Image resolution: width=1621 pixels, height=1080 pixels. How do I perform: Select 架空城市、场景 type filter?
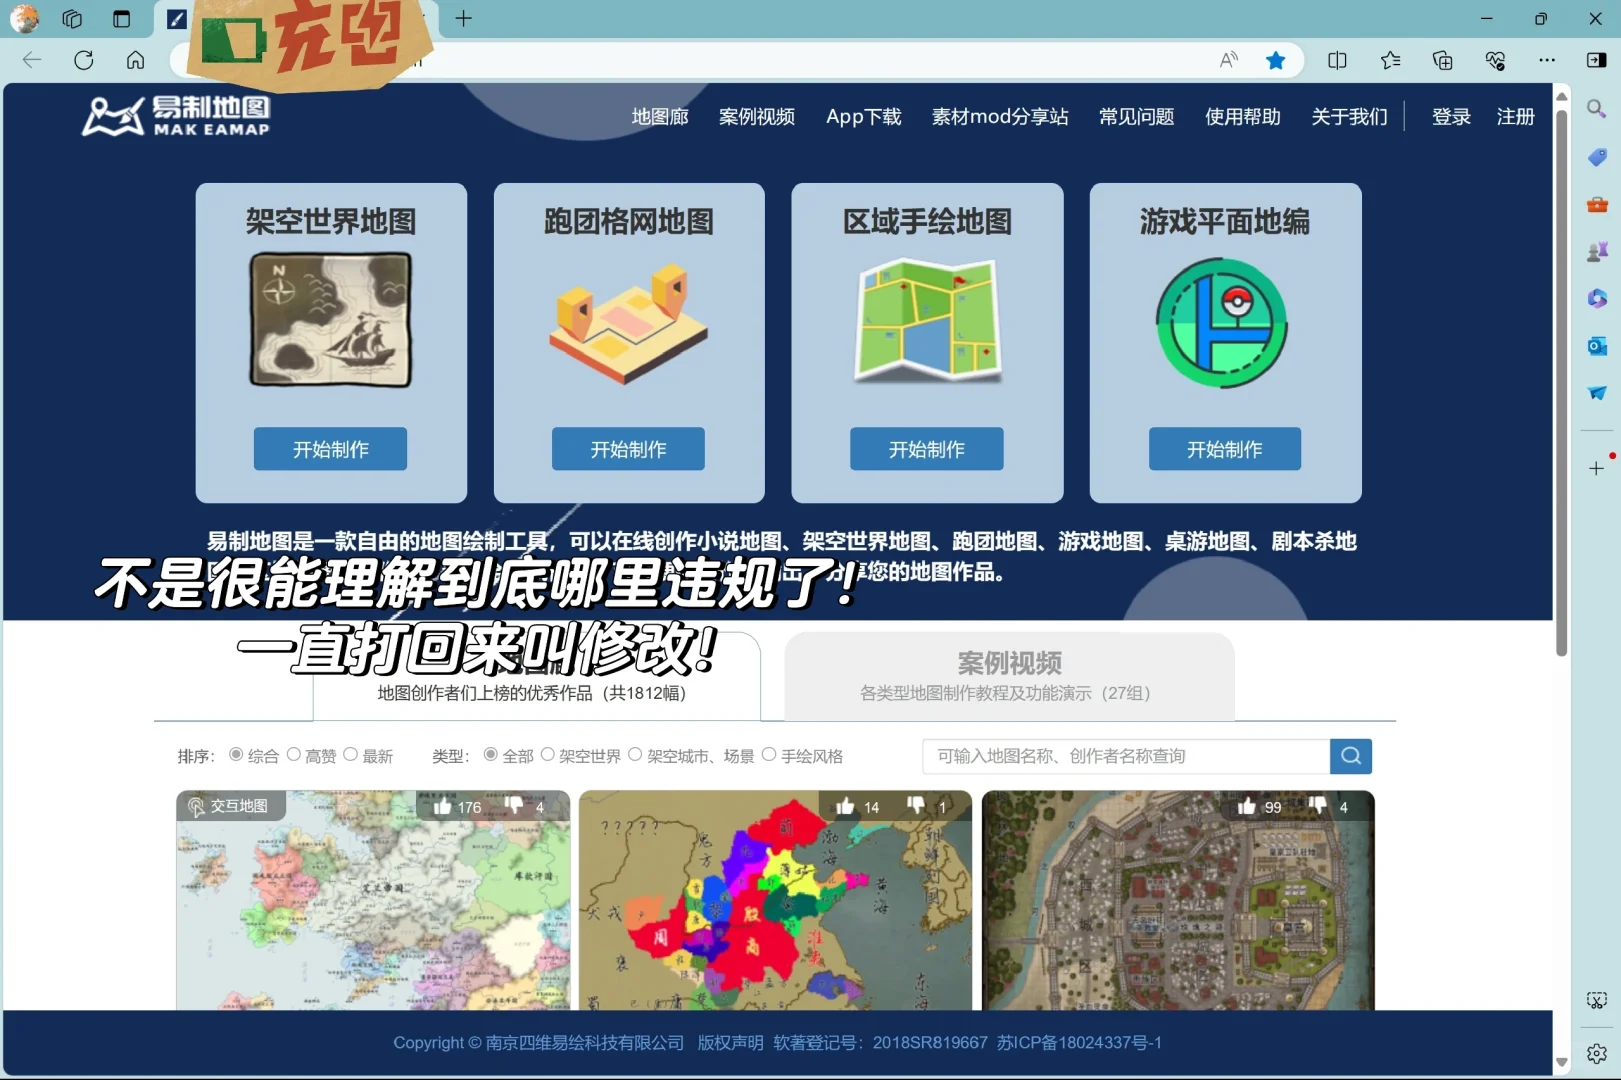pyautogui.click(x=635, y=755)
